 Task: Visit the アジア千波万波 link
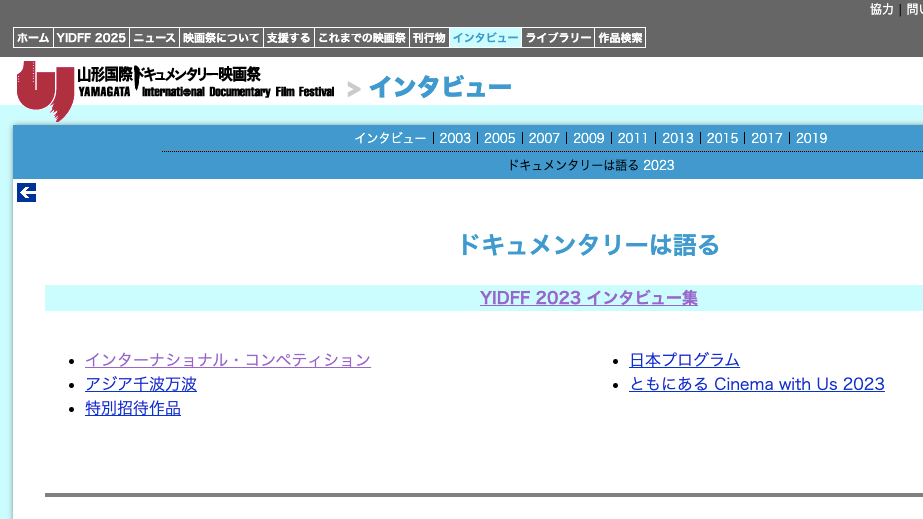click(x=141, y=384)
